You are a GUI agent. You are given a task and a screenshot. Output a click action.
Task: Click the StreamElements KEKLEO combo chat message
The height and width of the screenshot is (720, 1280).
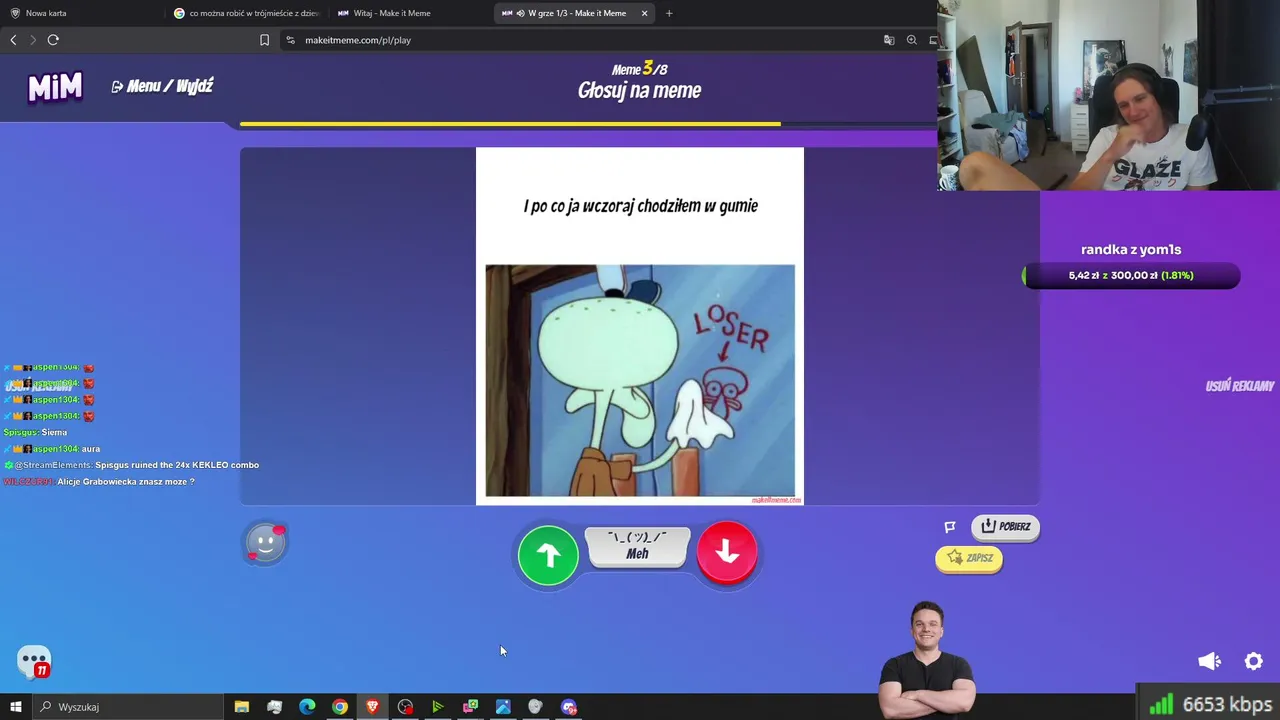point(131,465)
